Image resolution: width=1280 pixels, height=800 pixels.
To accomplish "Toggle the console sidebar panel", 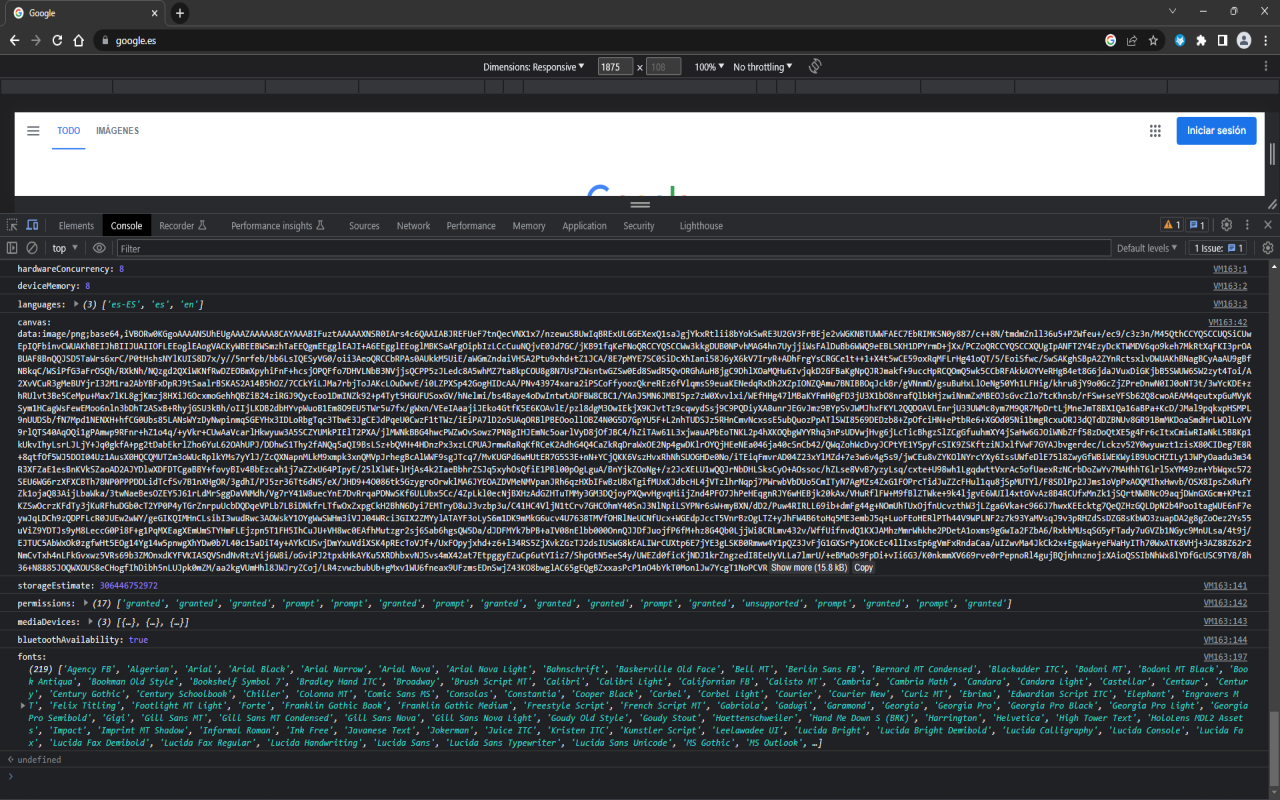I will (x=13, y=248).
